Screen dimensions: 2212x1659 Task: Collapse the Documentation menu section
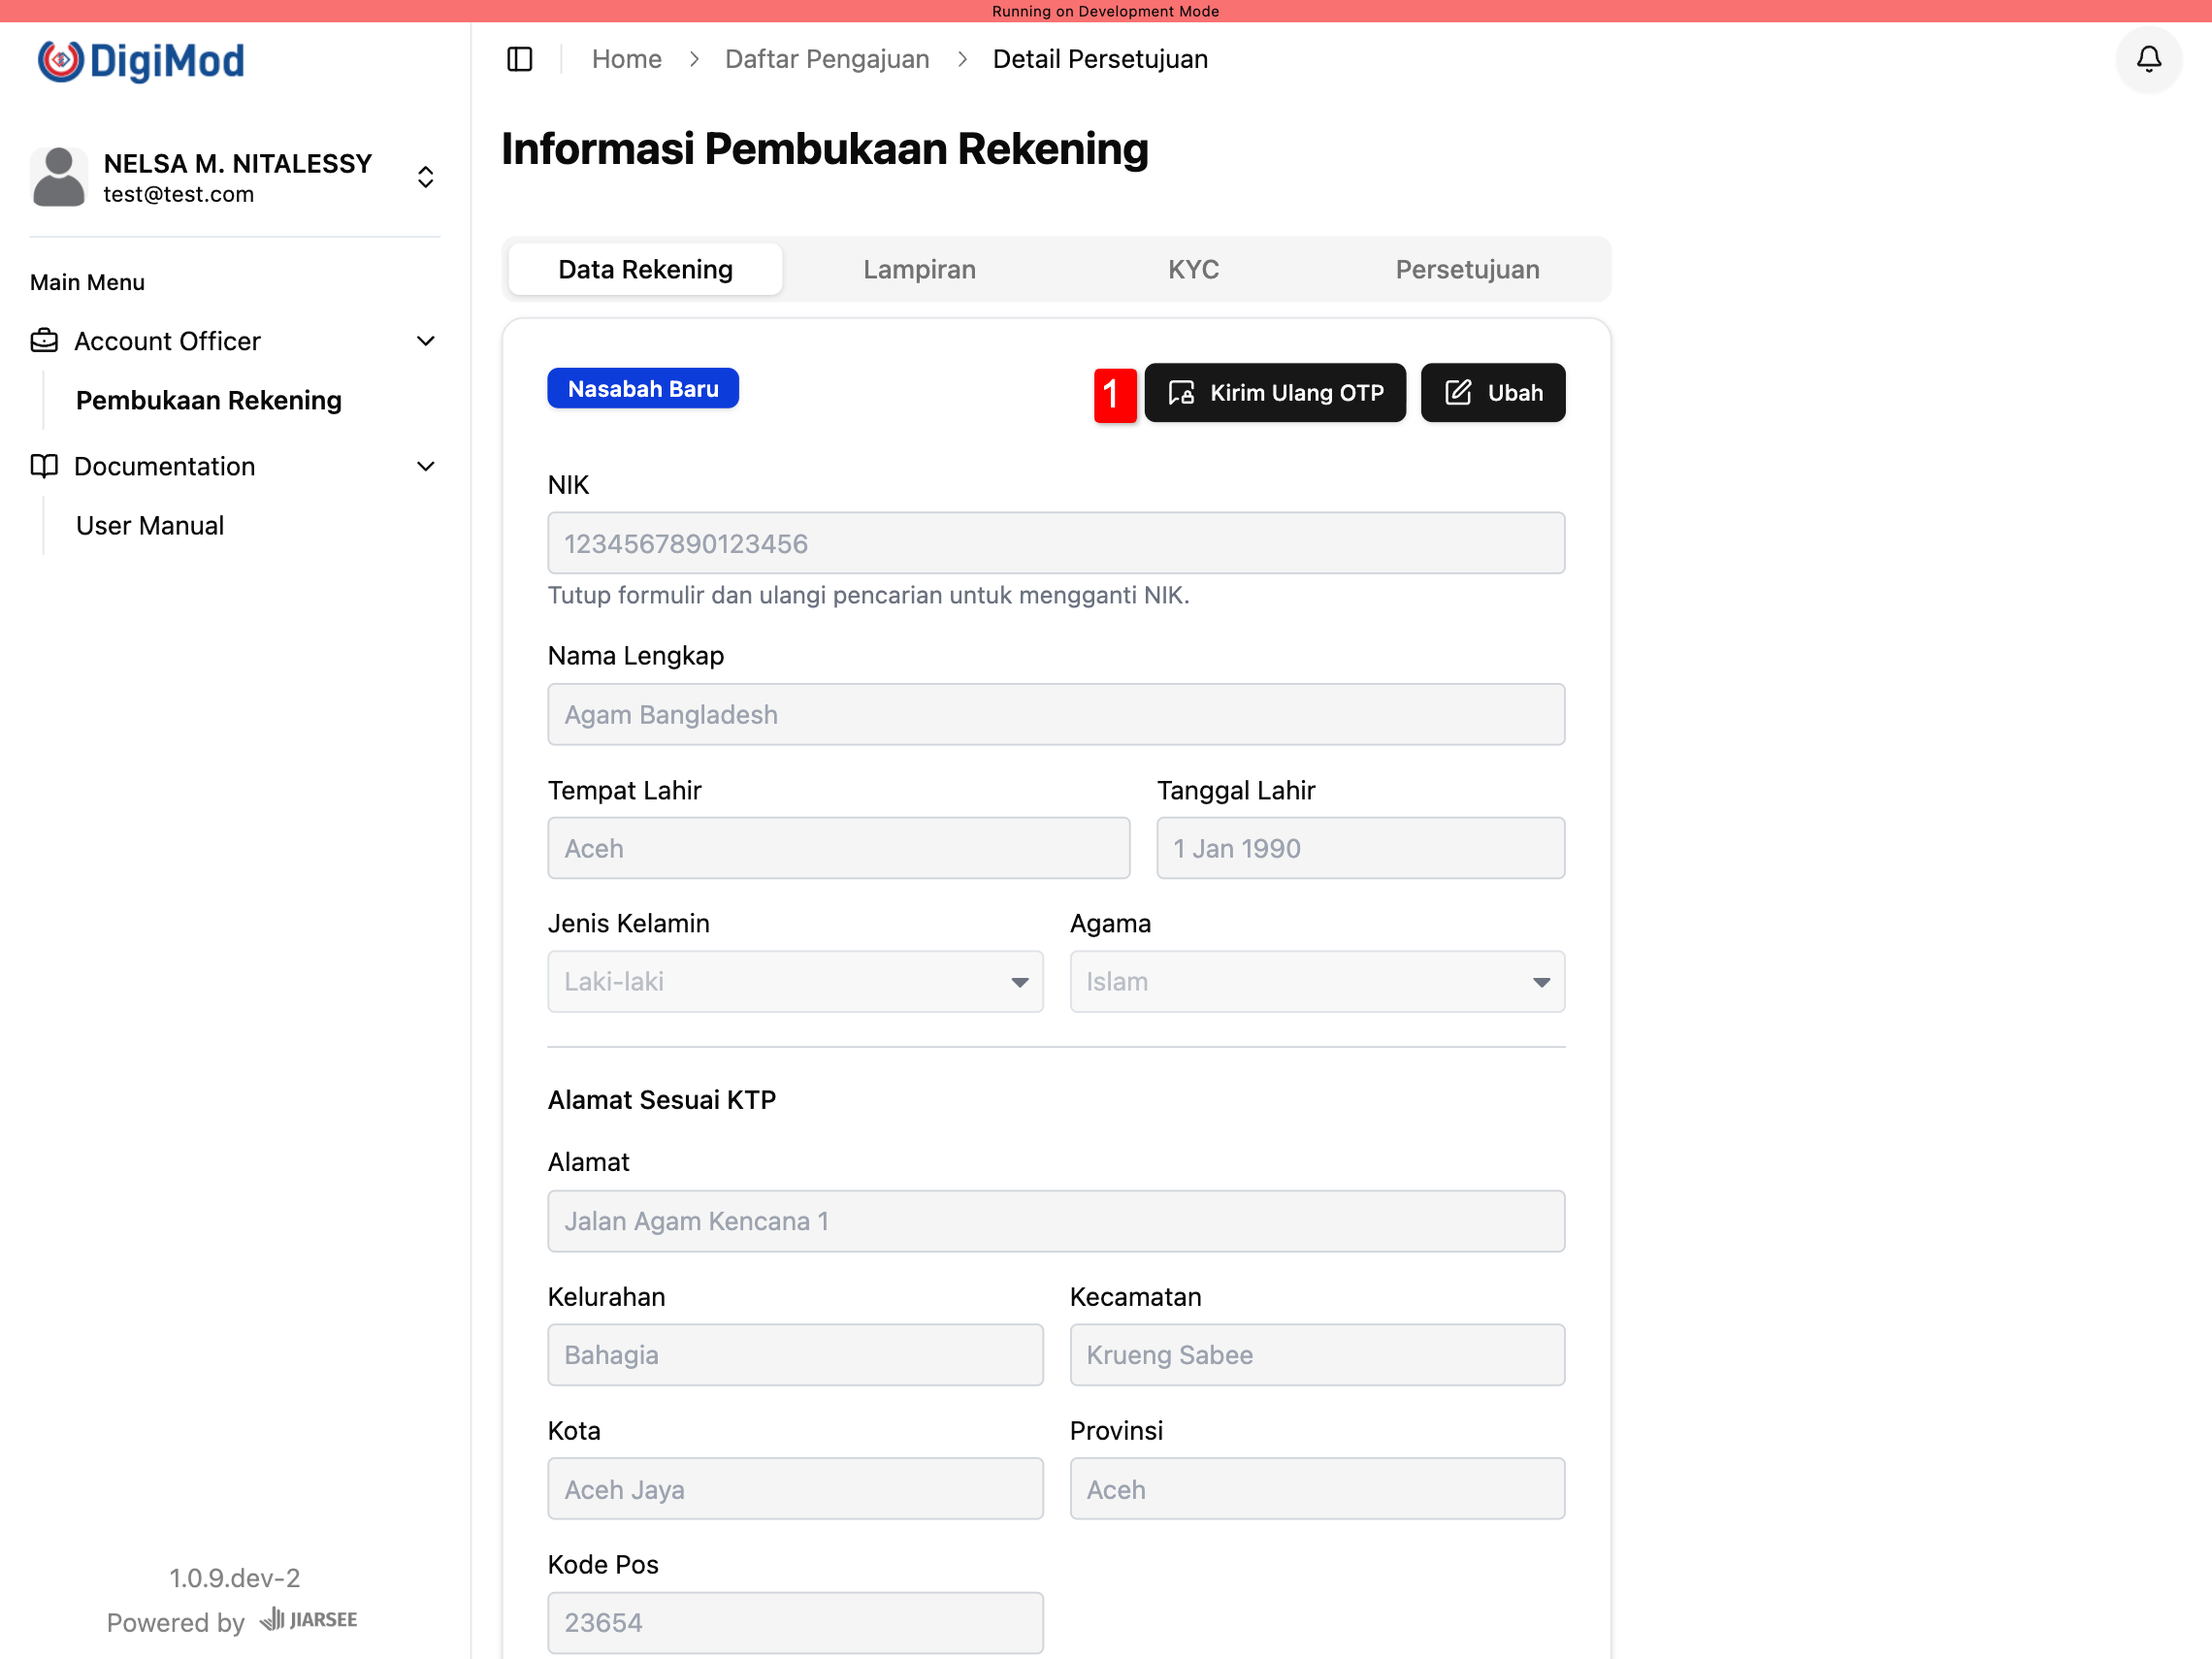425,466
